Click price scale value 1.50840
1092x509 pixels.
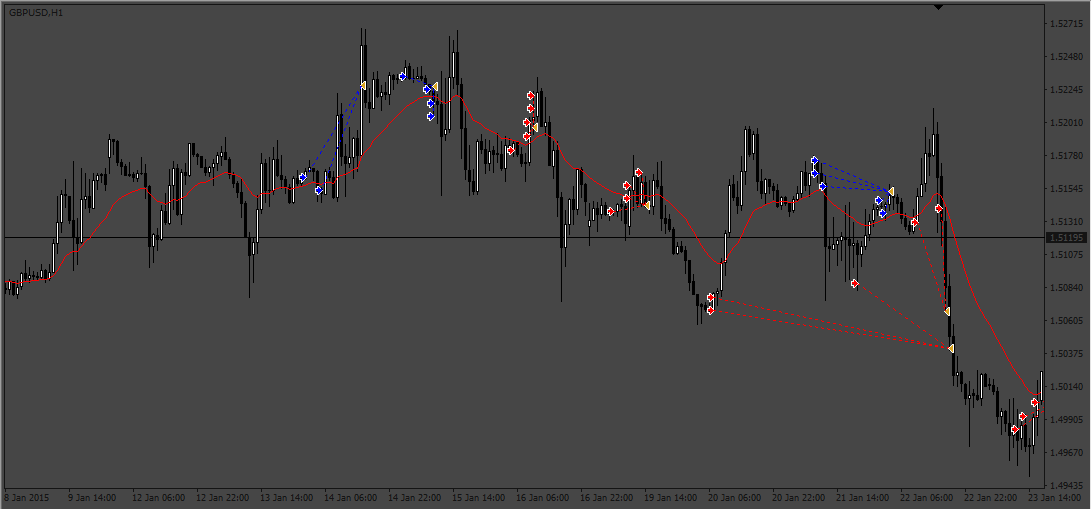pyautogui.click(x=1068, y=288)
